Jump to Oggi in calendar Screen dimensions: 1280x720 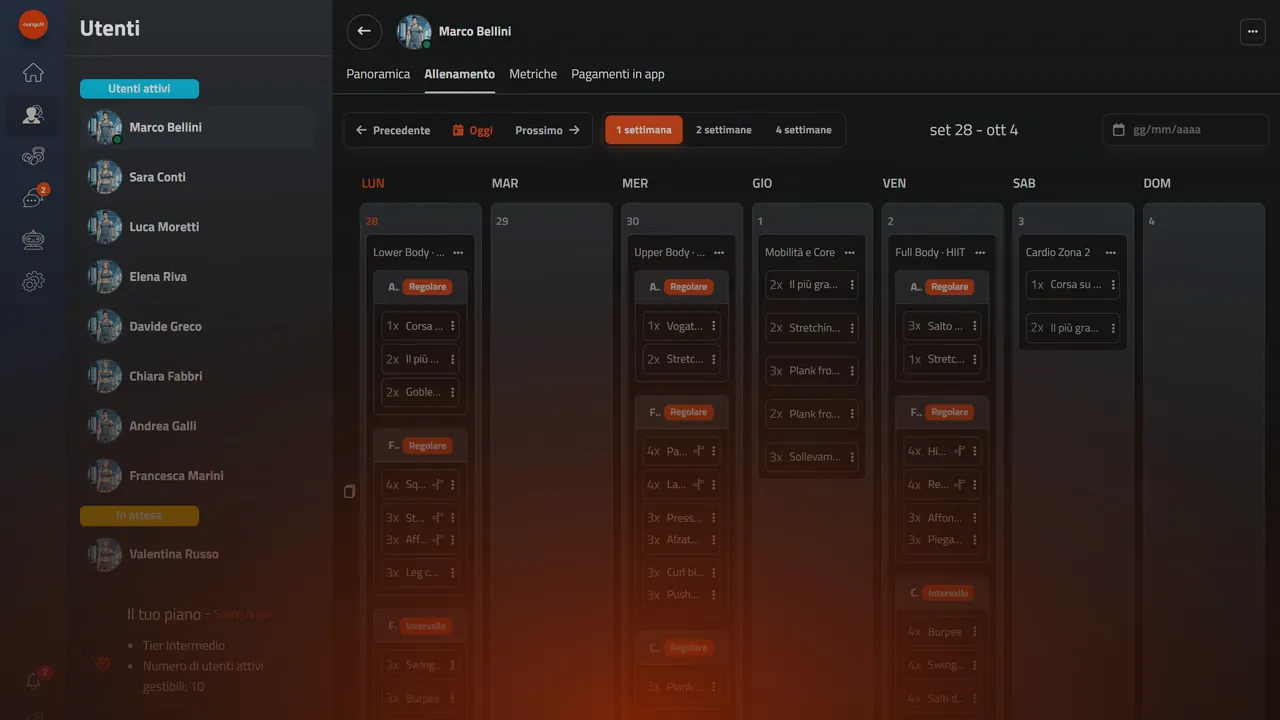click(x=472, y=130)
